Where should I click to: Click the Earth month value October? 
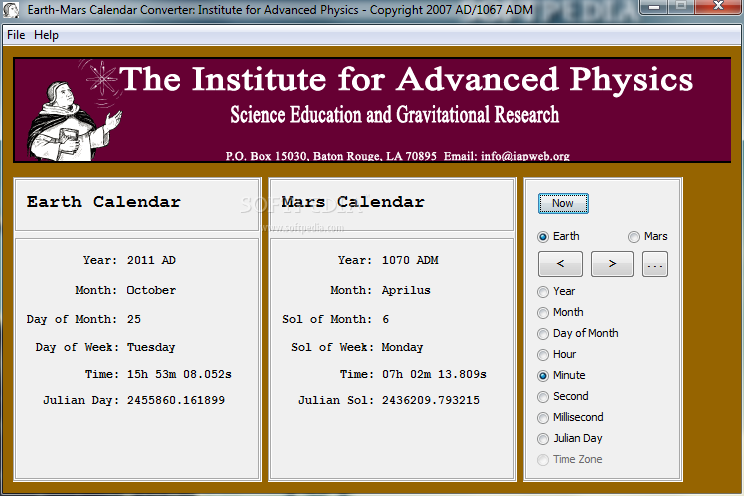pyautogui.click(x=151, y=290)
